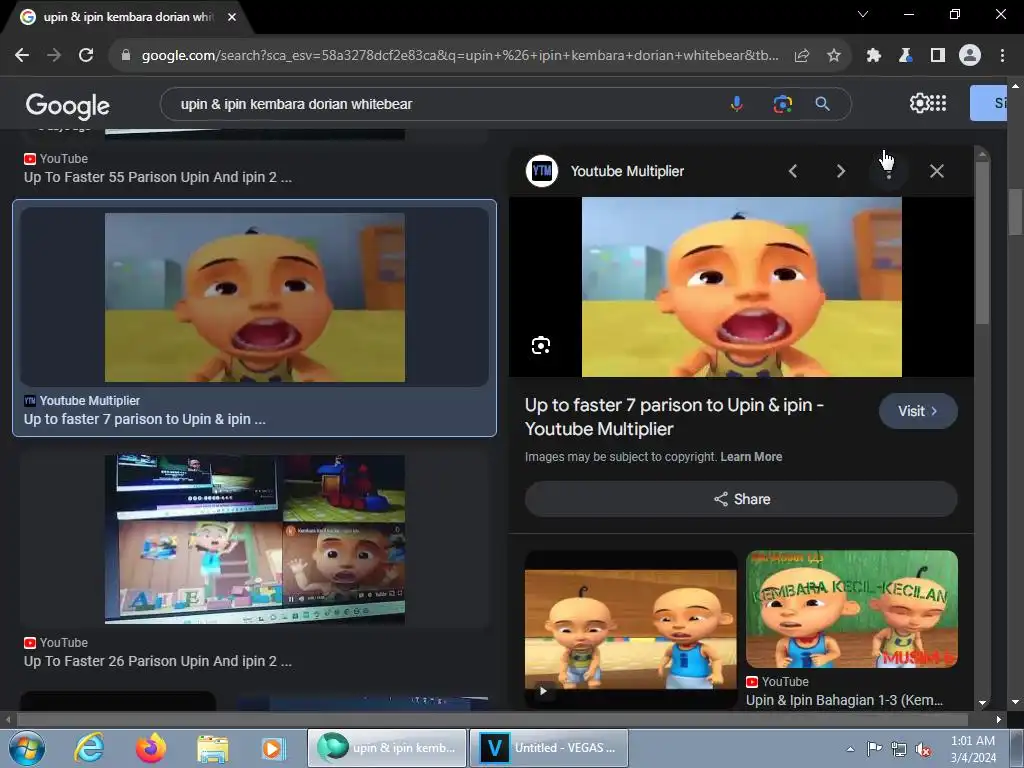The width and height of the screenshot is (1024, 768).
Task: Close the image preview panel
Action: (936, 171)
